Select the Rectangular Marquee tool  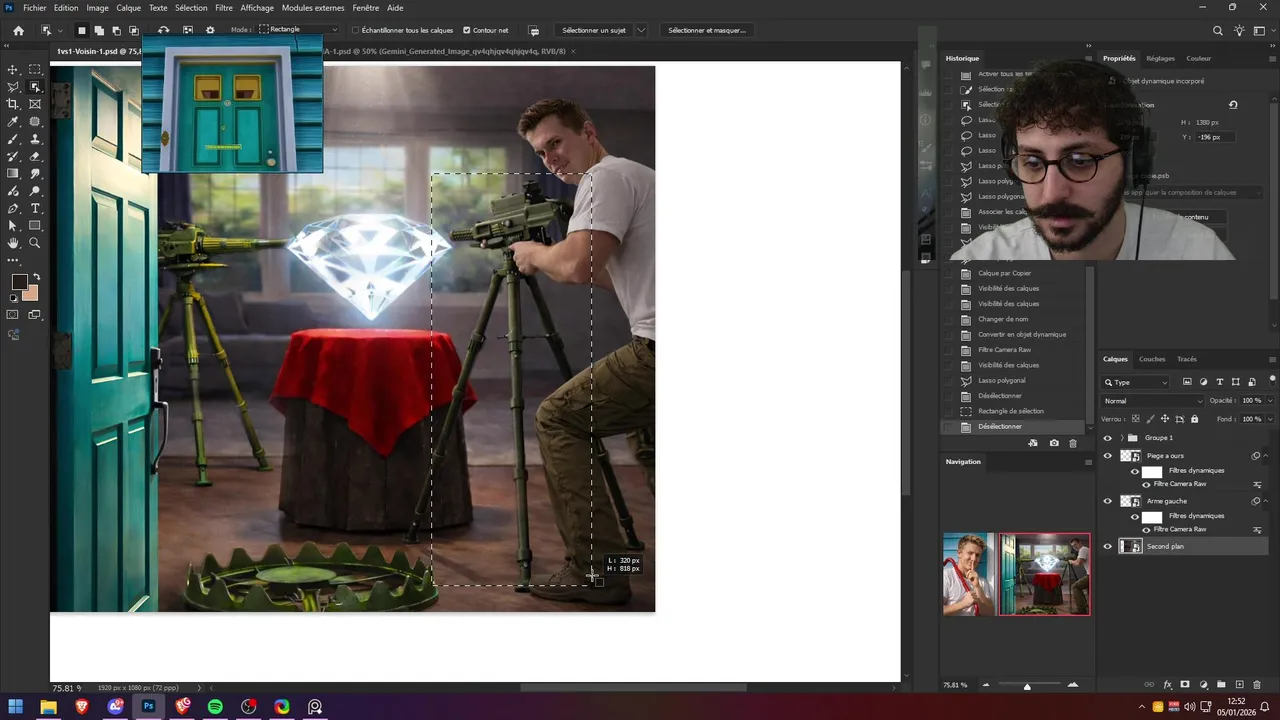[x=35, y=70]
